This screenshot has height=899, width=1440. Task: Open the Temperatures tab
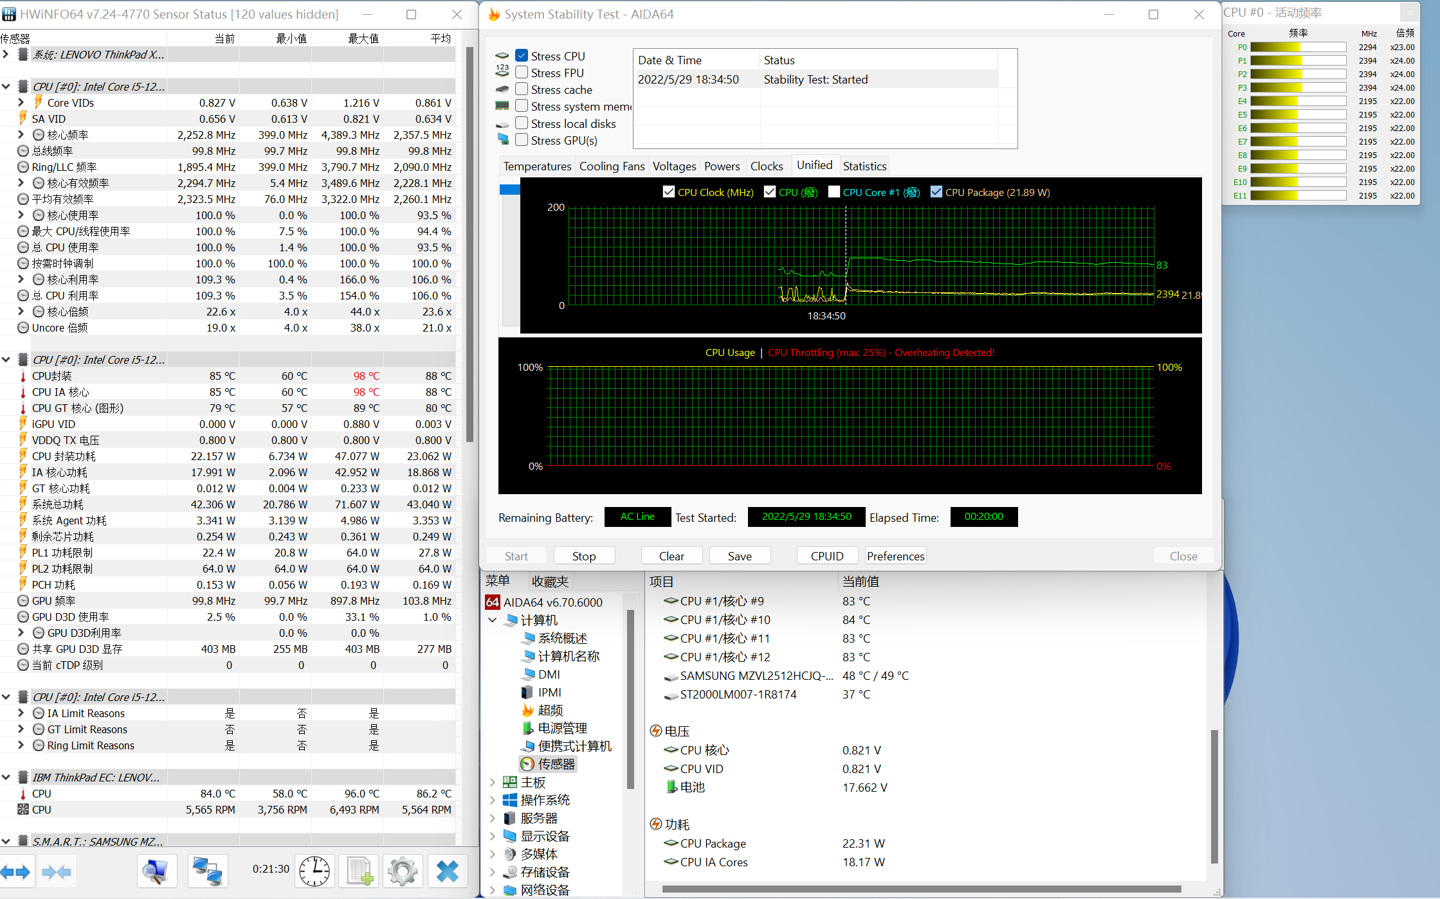(537, 166)
